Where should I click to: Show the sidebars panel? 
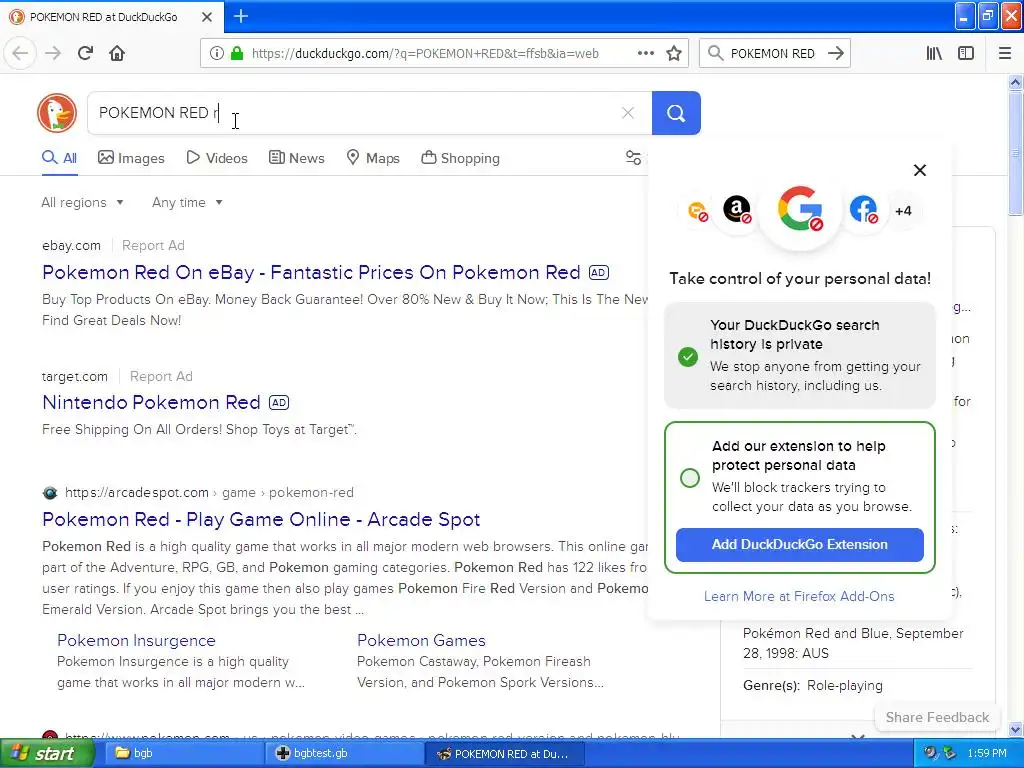(966, 54)
